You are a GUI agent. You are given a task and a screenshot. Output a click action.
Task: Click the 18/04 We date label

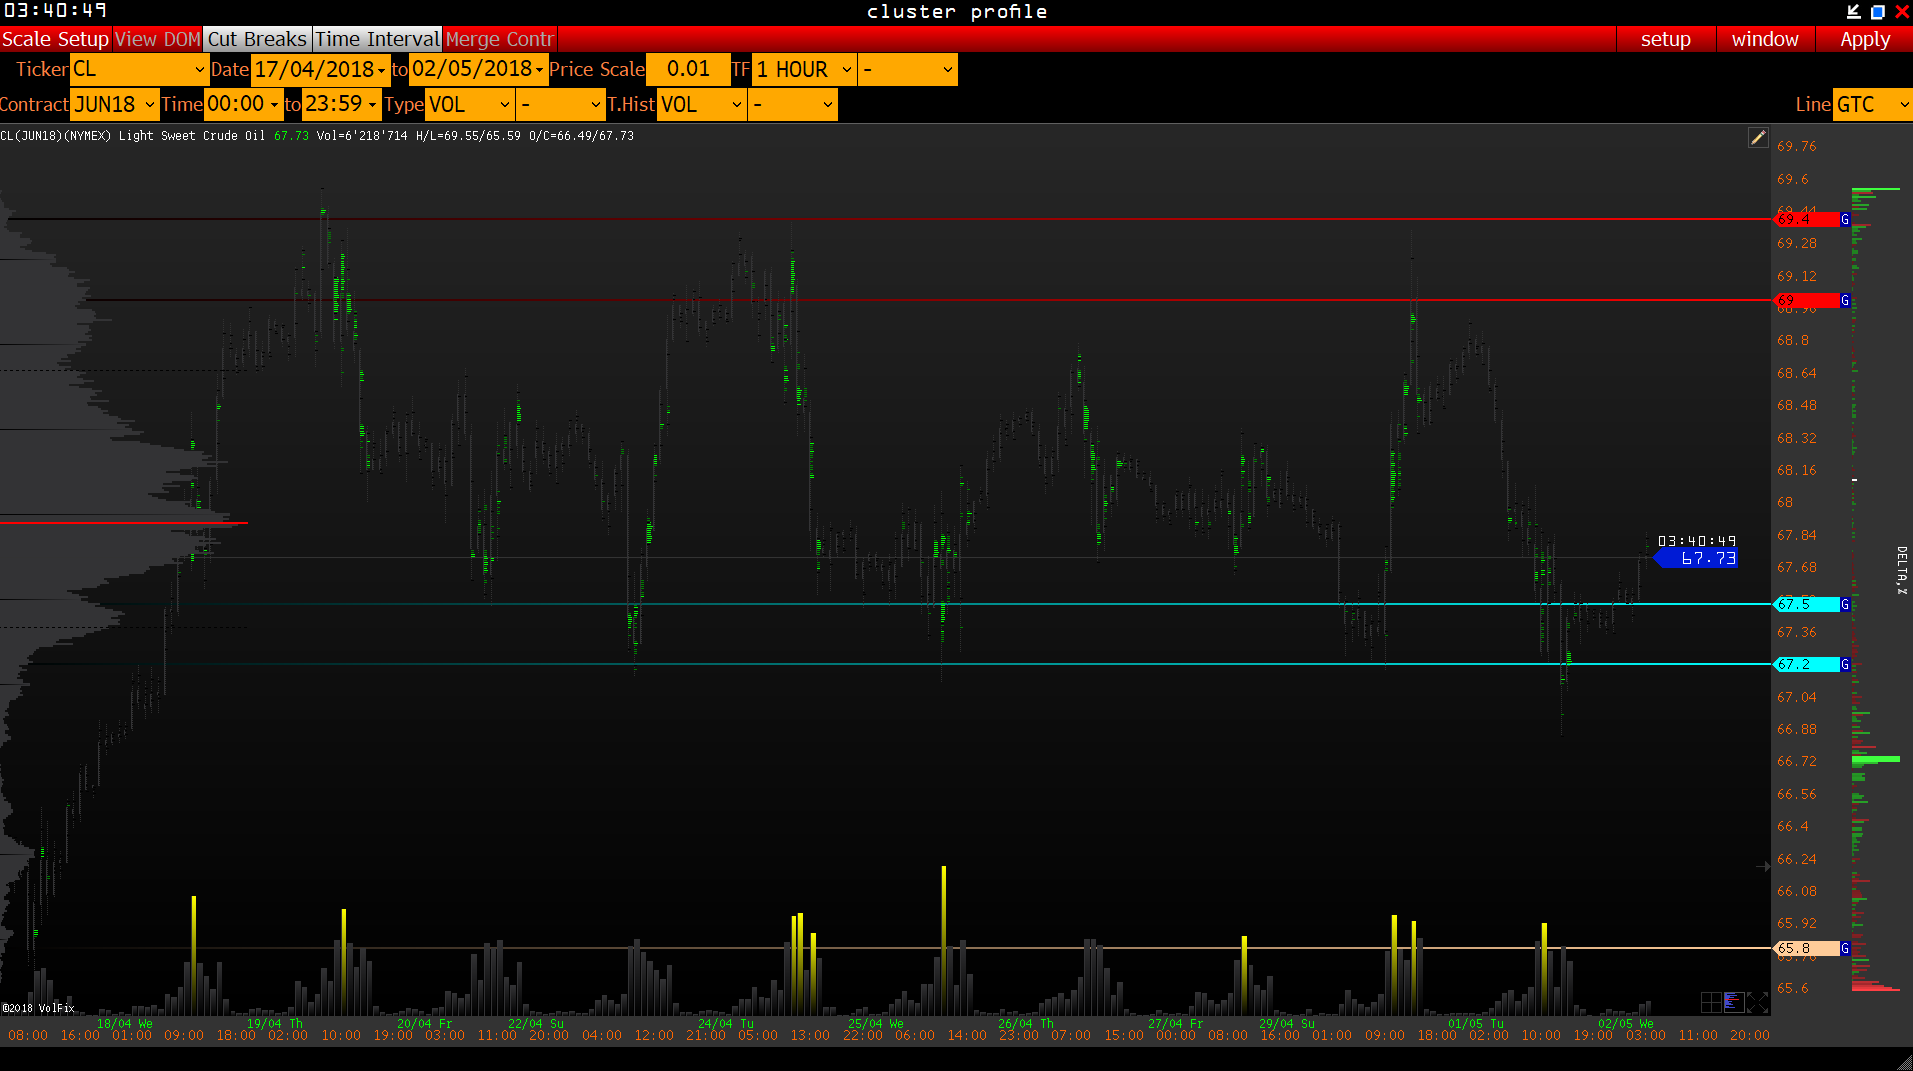[x=125, y=1024]
